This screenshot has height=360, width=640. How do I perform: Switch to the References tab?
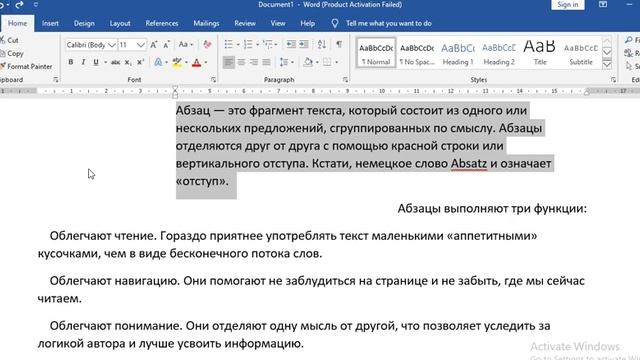(x=162, y=23)
